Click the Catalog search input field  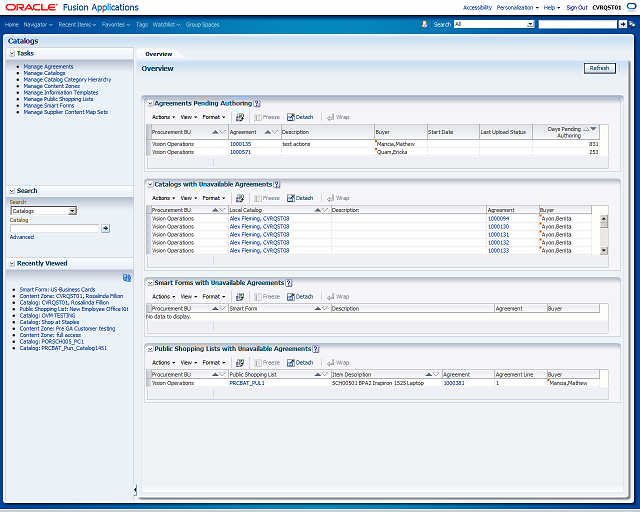tap(54, 228)
